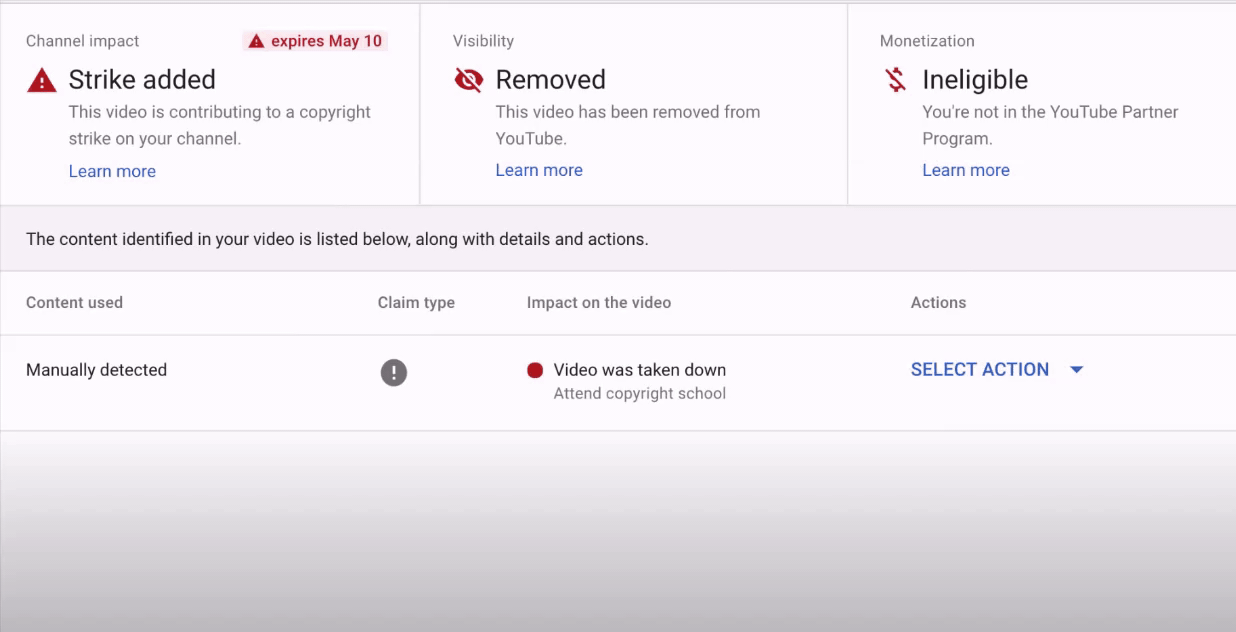The height and width of the screenshot is (632, 1236).
Task: Click the red dot beside Video was taken down
Action: (x=535, y=370)
